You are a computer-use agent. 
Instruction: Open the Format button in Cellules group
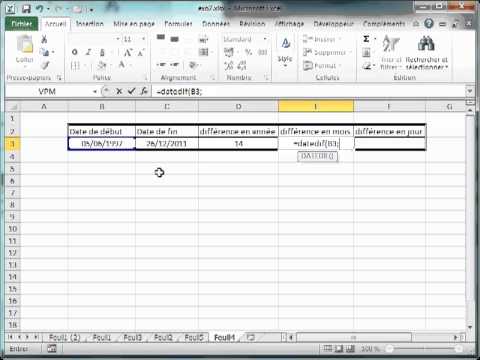322,65
